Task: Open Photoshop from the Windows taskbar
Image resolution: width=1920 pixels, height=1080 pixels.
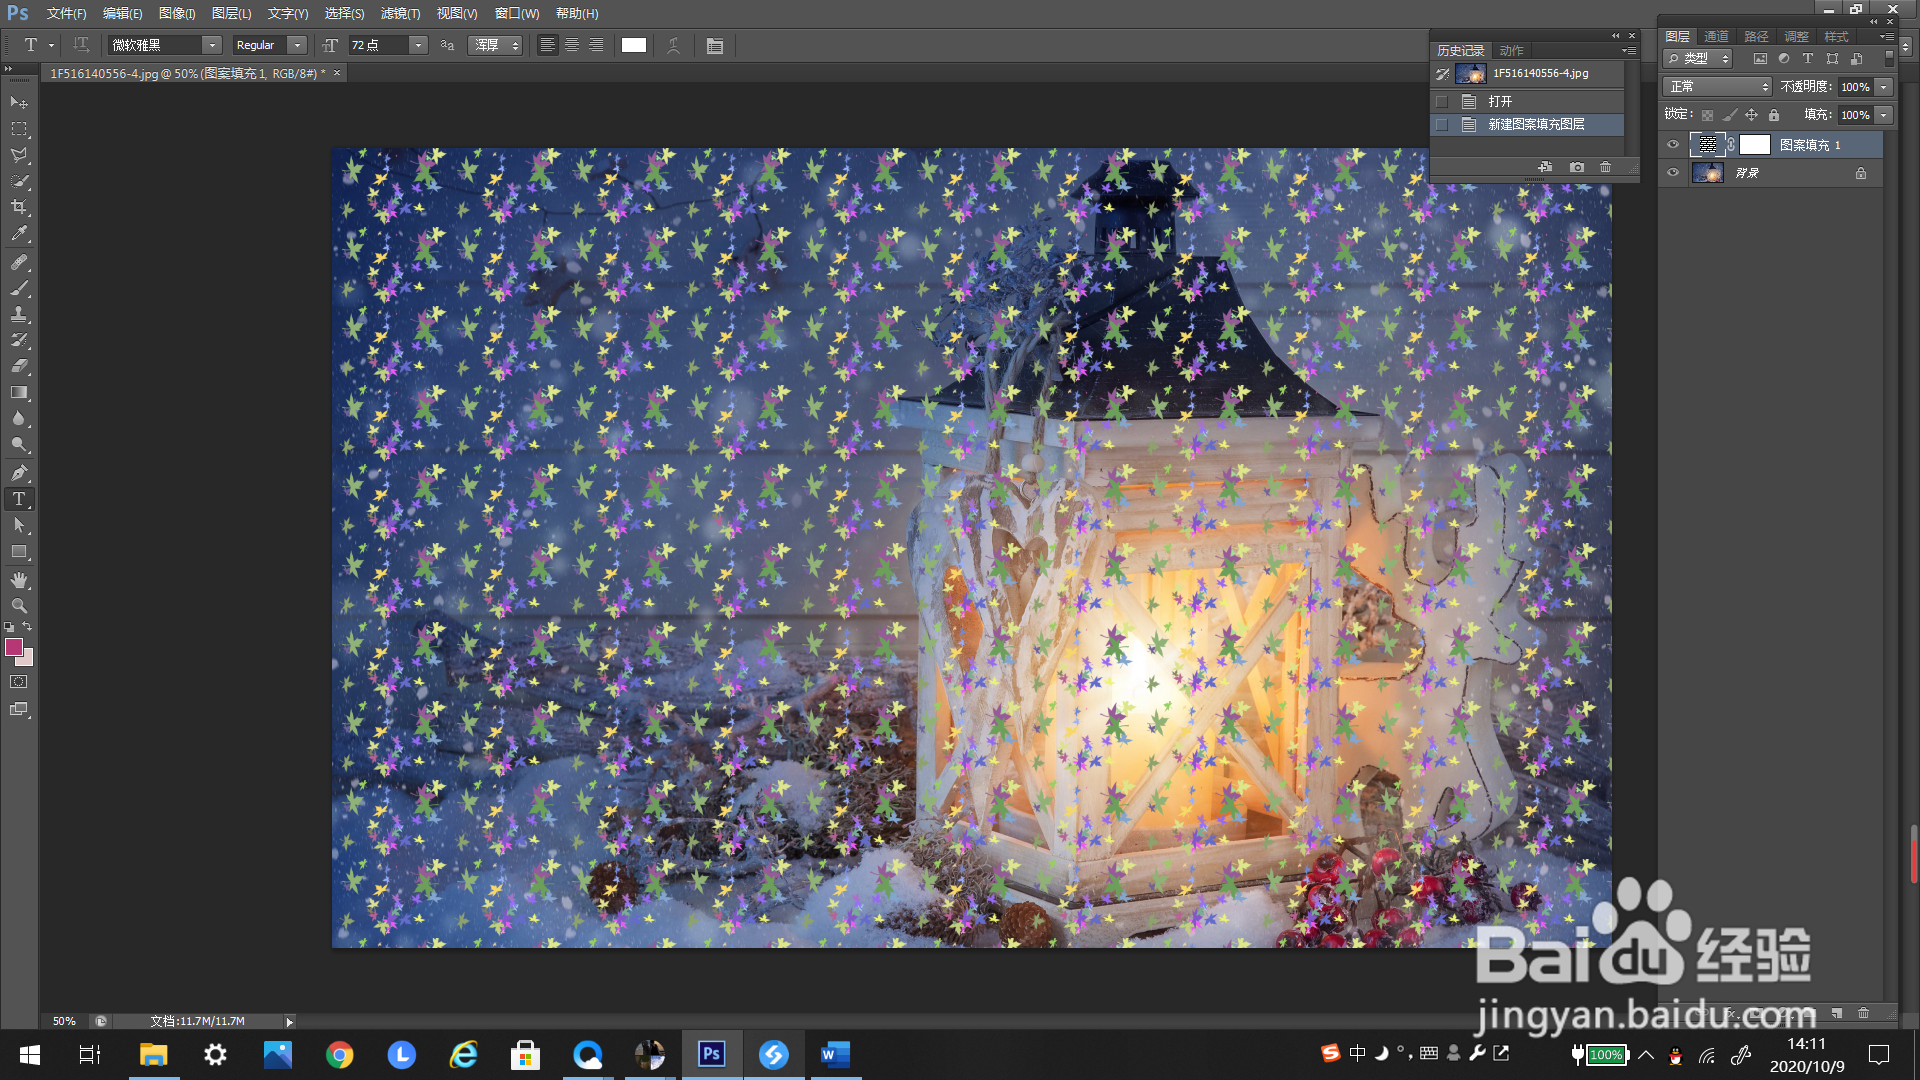Action: 712,1054
